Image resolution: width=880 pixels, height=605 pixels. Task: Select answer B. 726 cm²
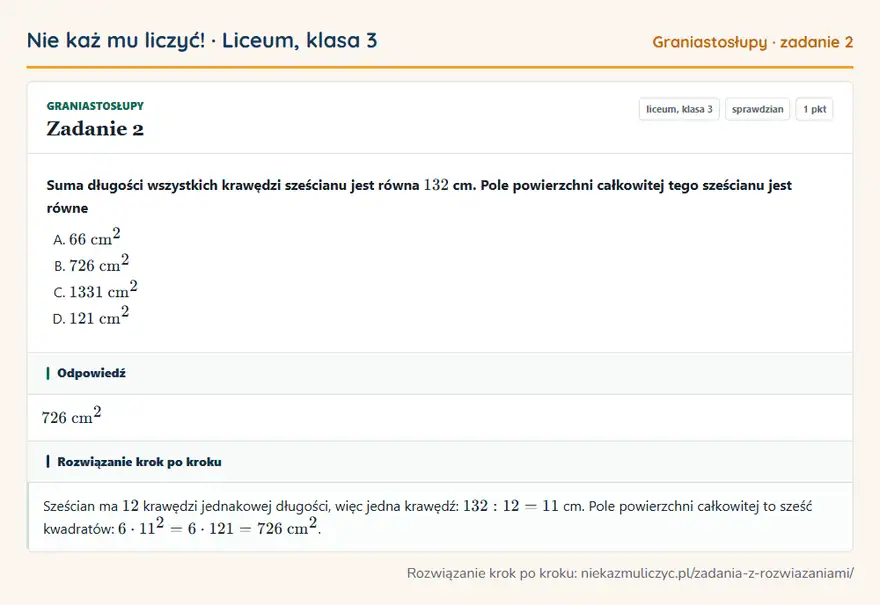point(91,263)
